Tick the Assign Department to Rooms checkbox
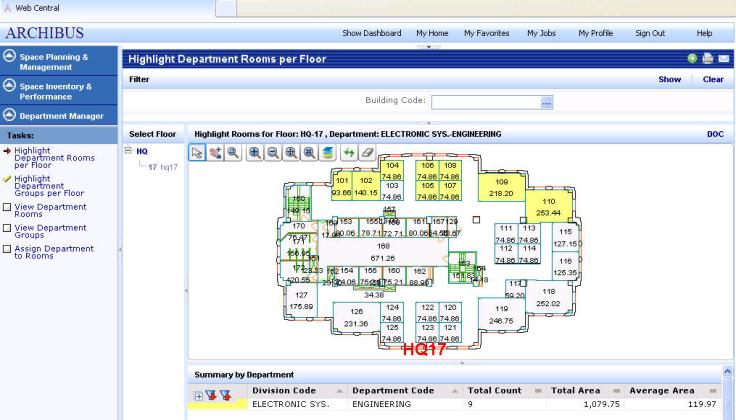The image size is (736, 420). [x=7, y=249]
